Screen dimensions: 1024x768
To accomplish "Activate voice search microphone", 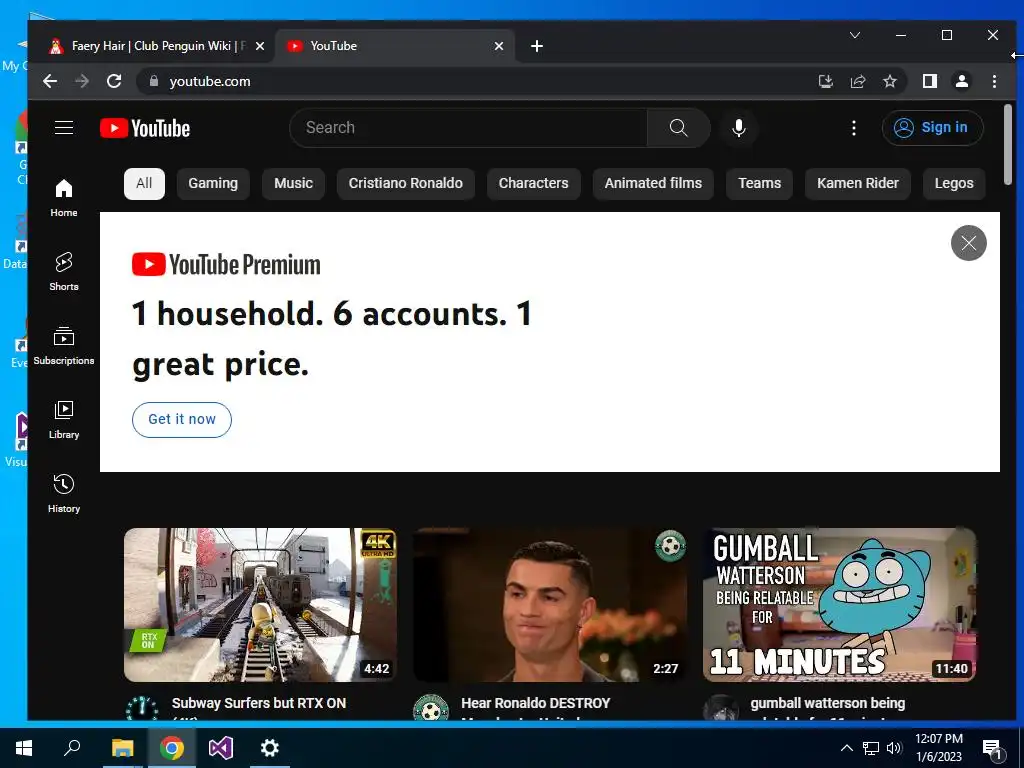I will point(739,127).
